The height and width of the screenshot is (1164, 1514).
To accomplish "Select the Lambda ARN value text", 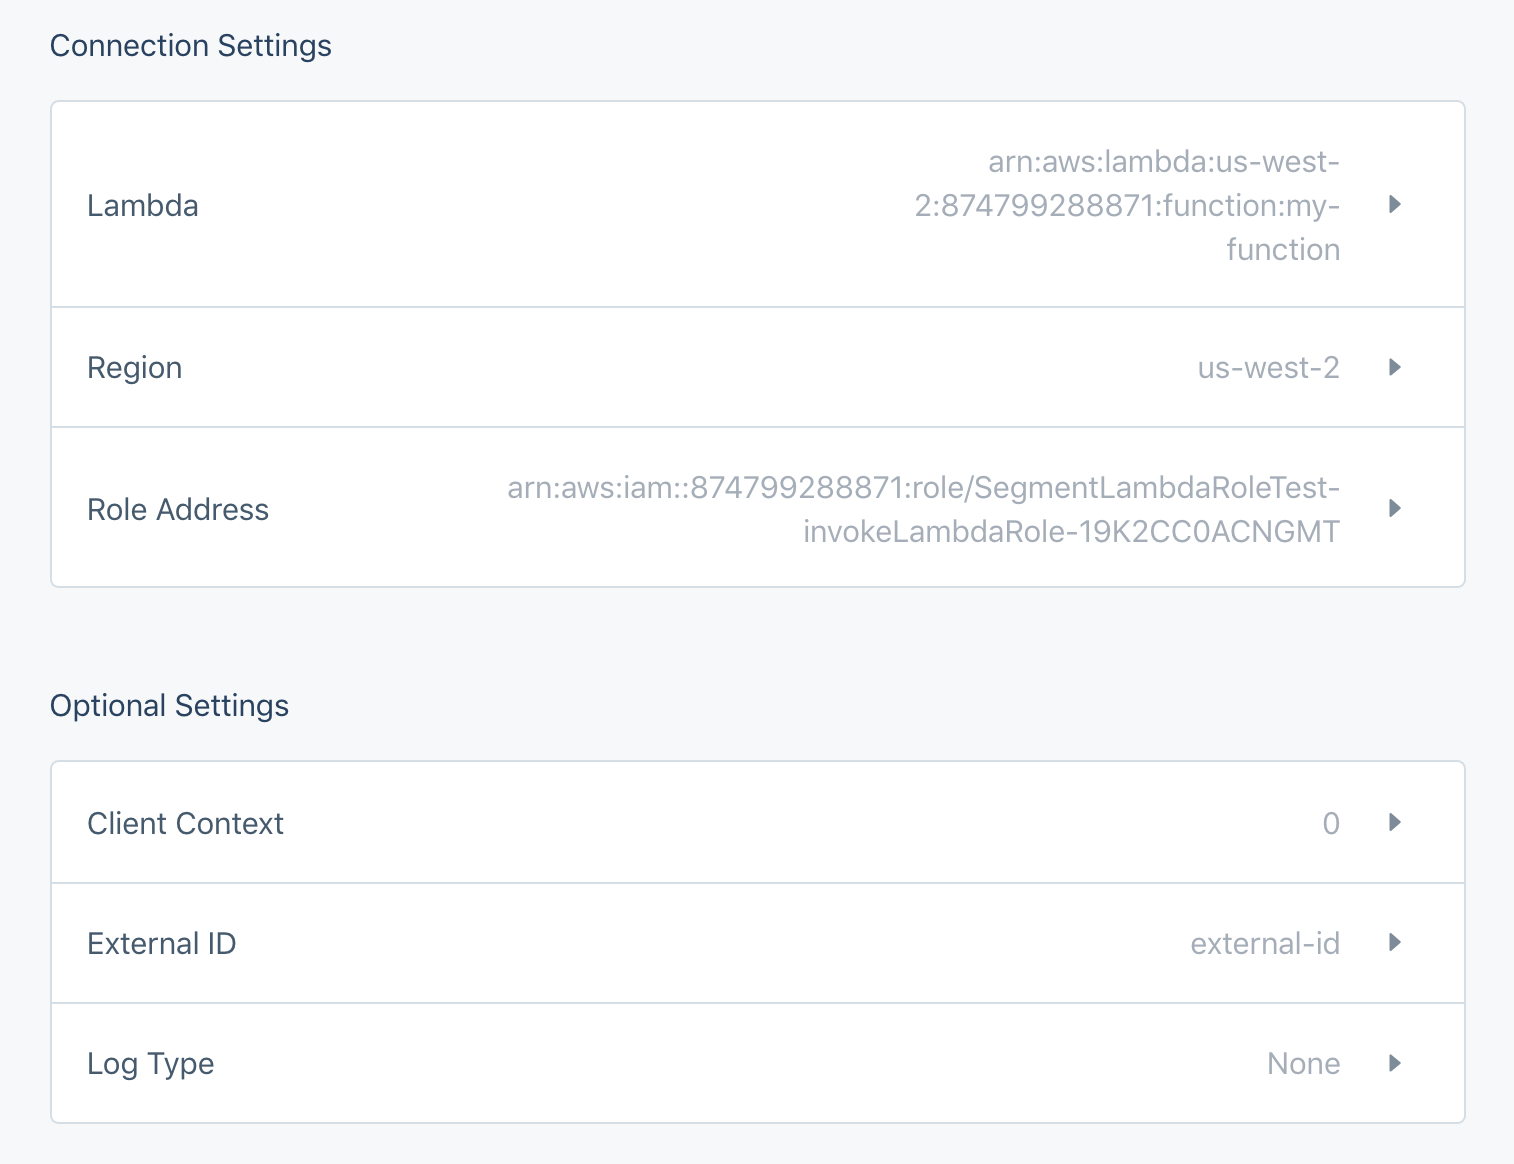I will pyautogui.click(x=1163, y=205).
